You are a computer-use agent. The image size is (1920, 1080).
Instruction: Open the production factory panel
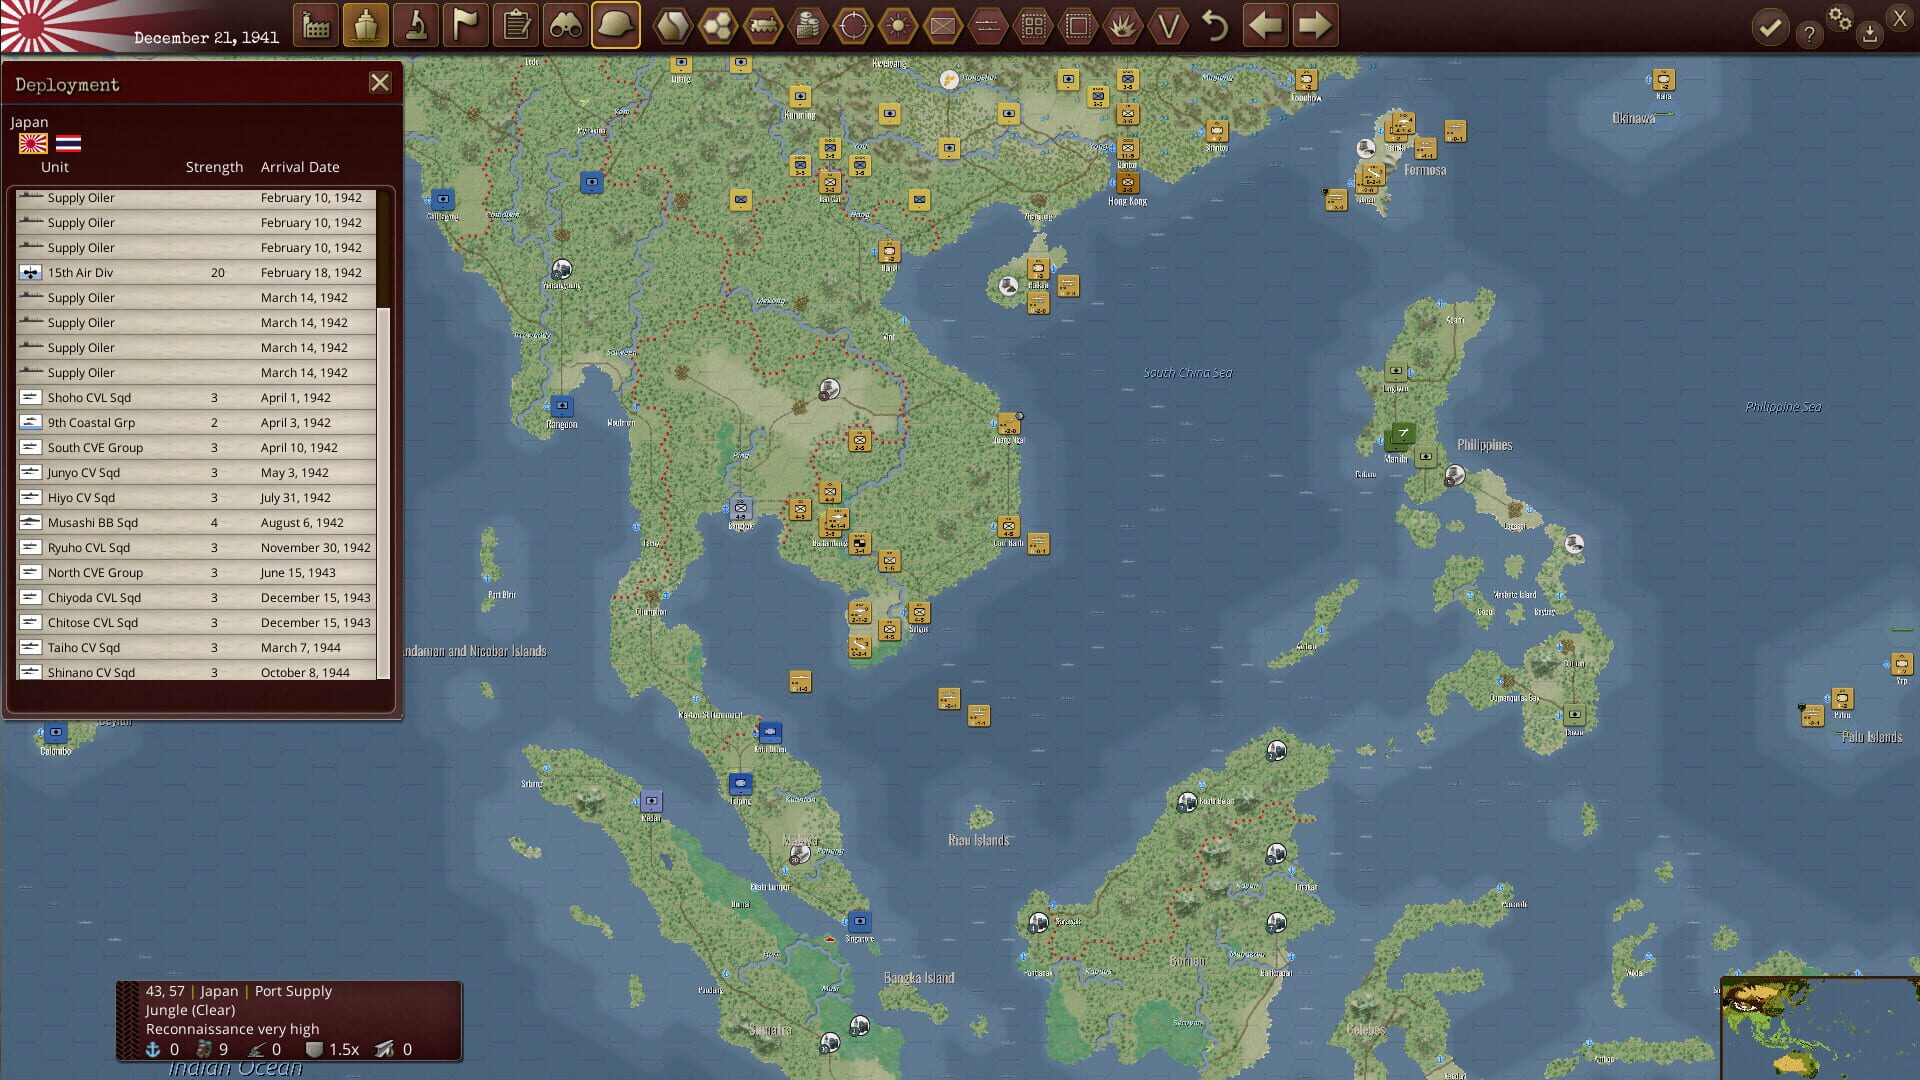(x=316, y=26)
